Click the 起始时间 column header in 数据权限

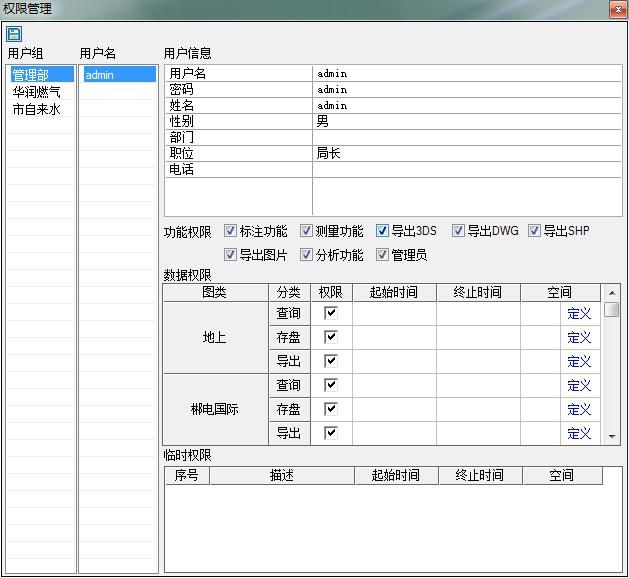pos(394,292)
